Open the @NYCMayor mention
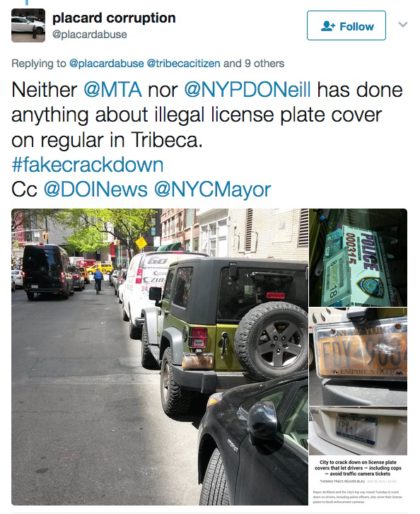 pyautogui.click(x=212, y=190)
